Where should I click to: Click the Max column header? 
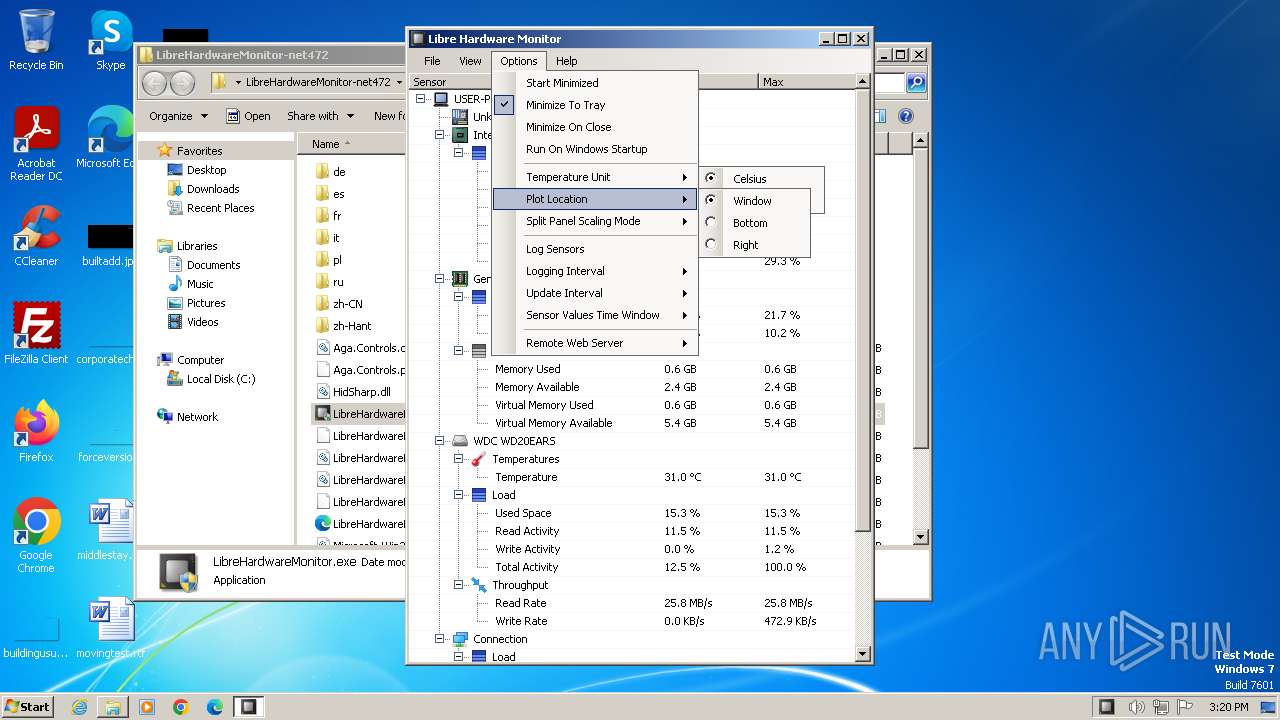click(807, 82)
